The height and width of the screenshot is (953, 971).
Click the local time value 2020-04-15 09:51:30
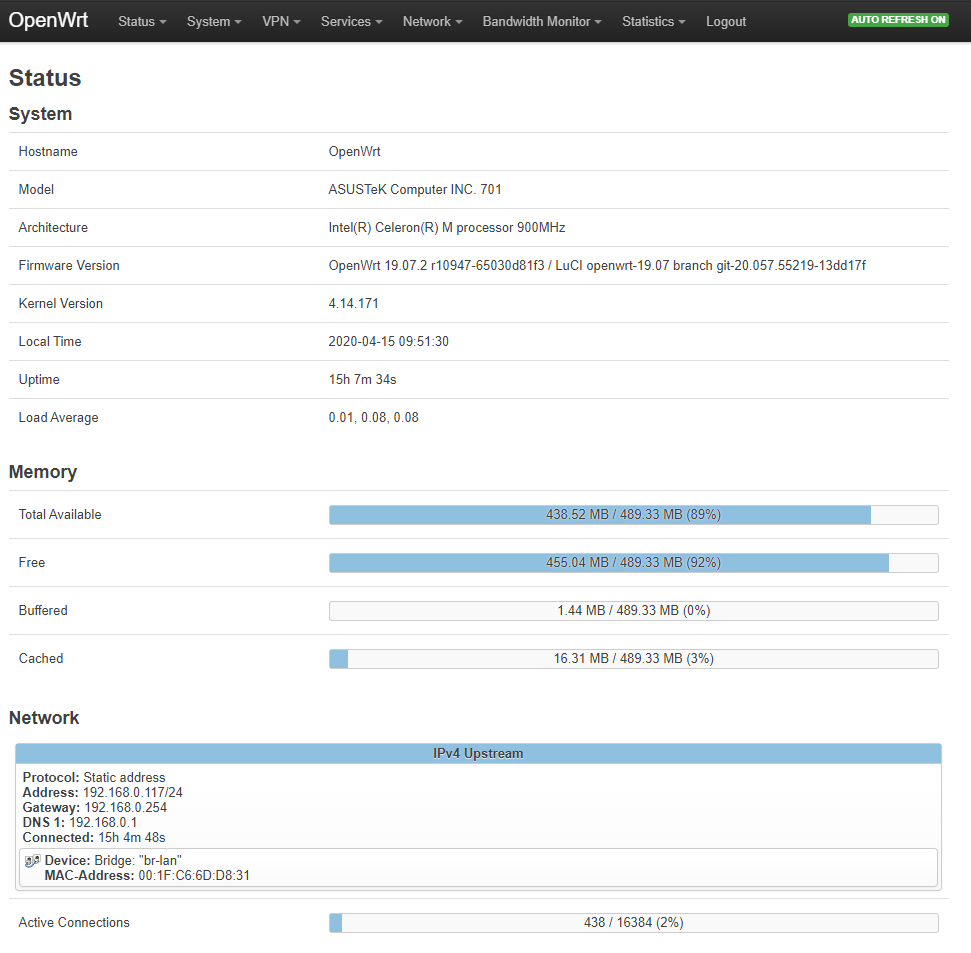coord(388,342)
